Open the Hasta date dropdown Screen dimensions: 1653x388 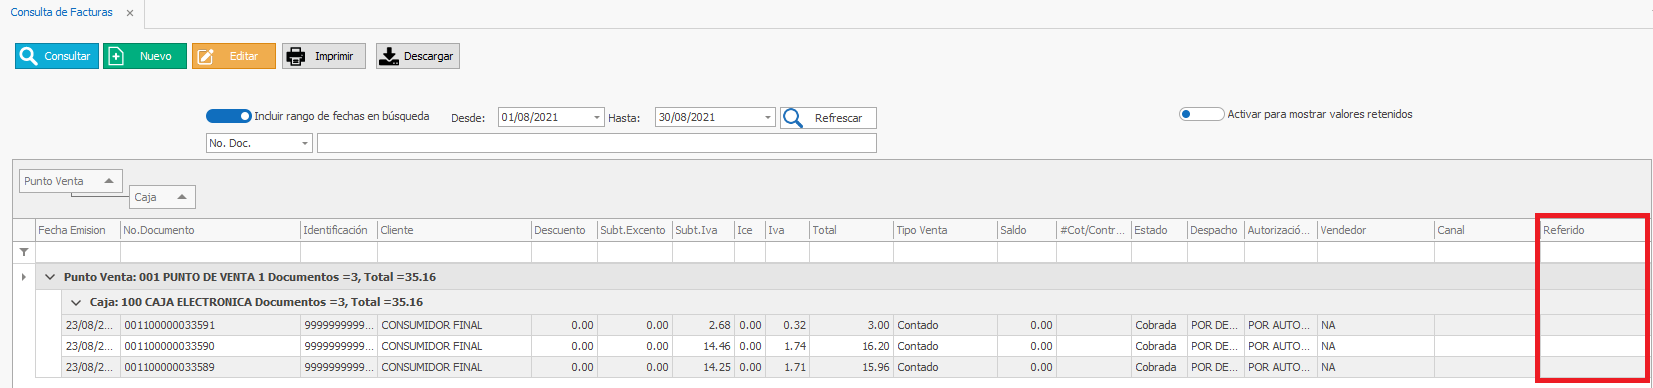[x=768, y=117]
